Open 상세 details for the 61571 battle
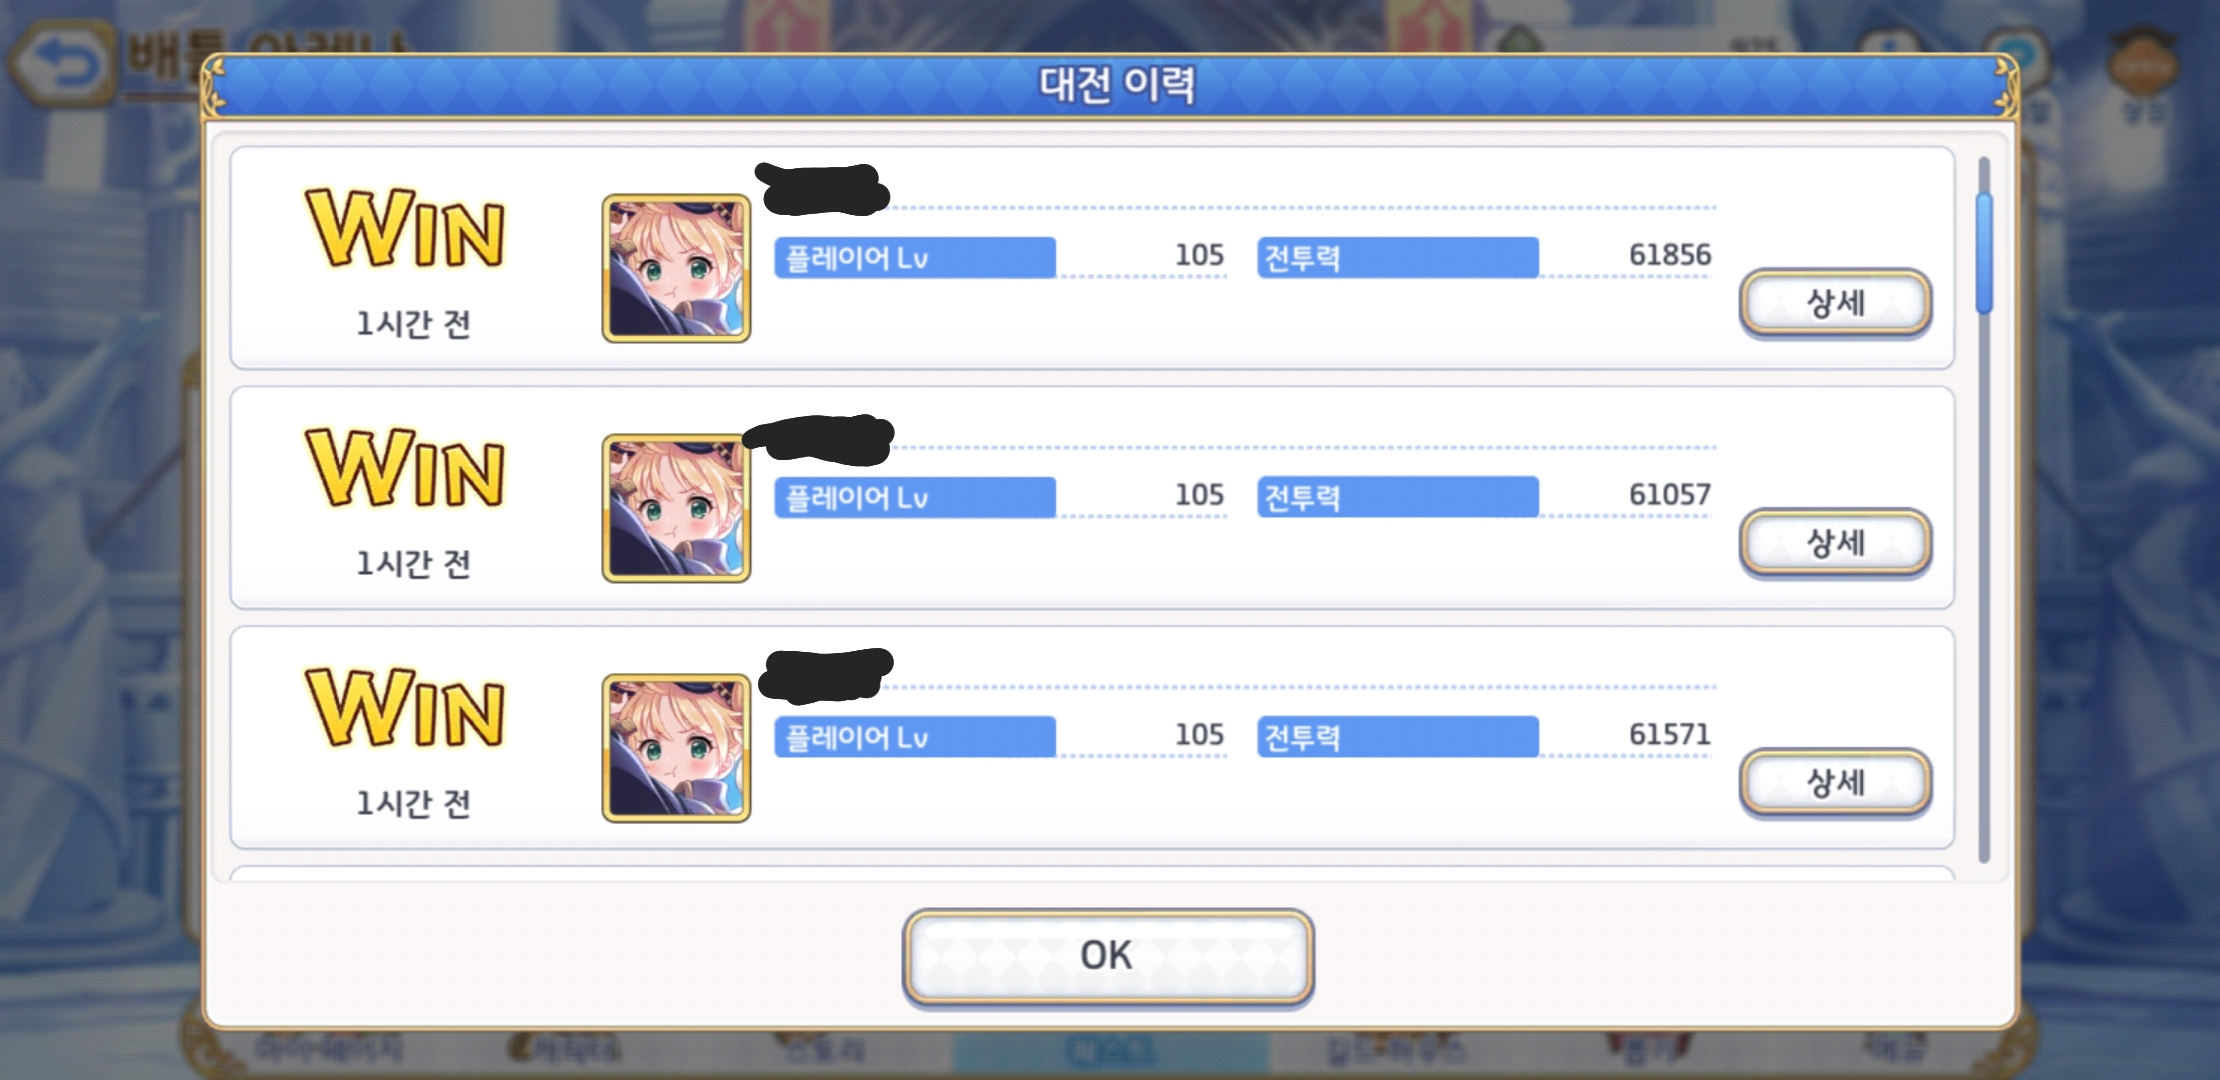This screenshot has width=2220, height=1080. [x=1835, y=783]
